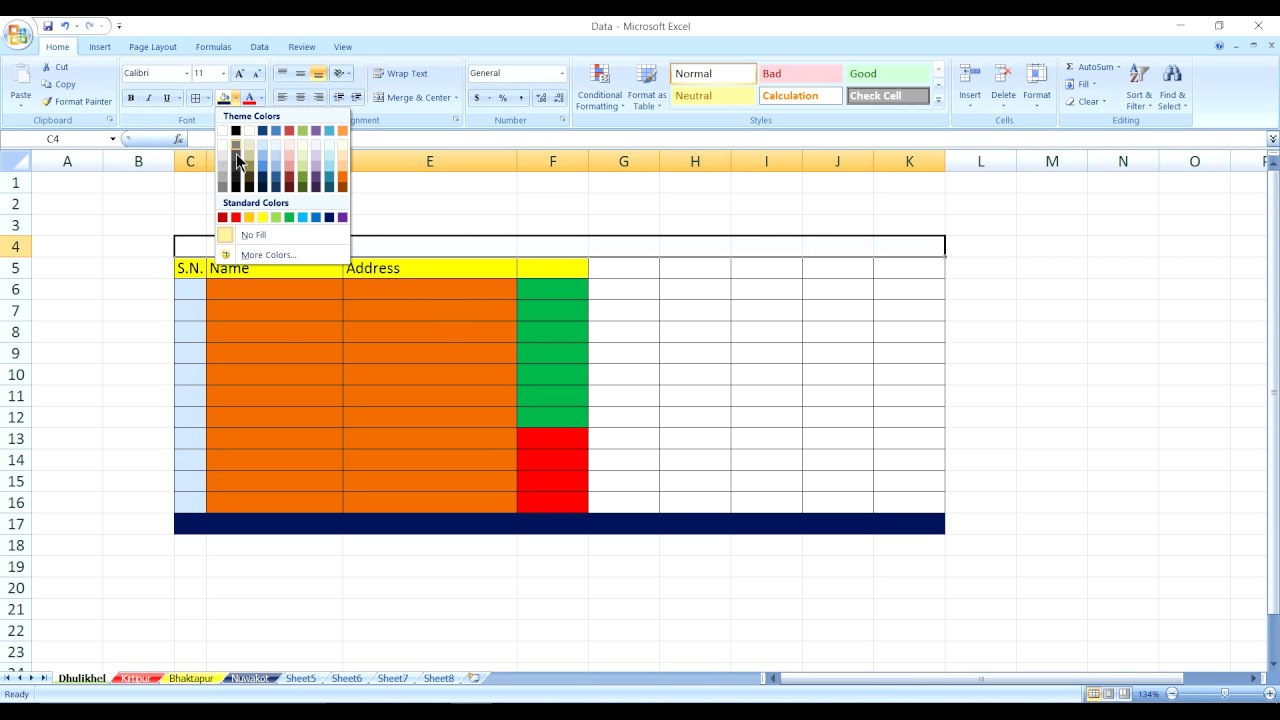The image size is (1280, 720).
Task: Toggle Middle Align vertical alignment
Action: [x=300, y=73]
